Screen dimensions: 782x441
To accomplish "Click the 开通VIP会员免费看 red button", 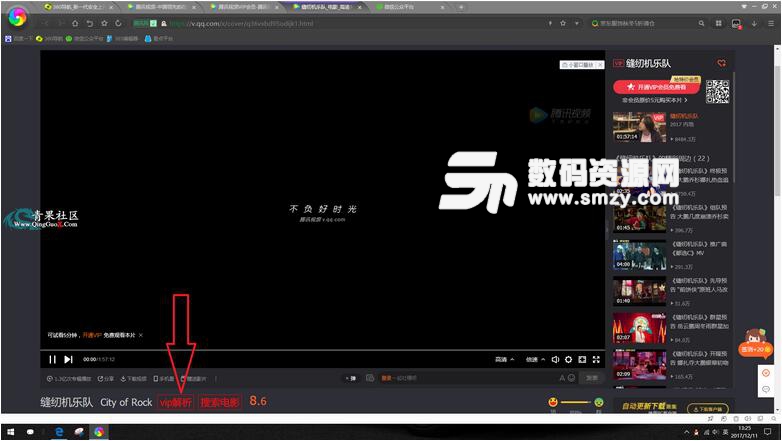I will click(656, 87).
